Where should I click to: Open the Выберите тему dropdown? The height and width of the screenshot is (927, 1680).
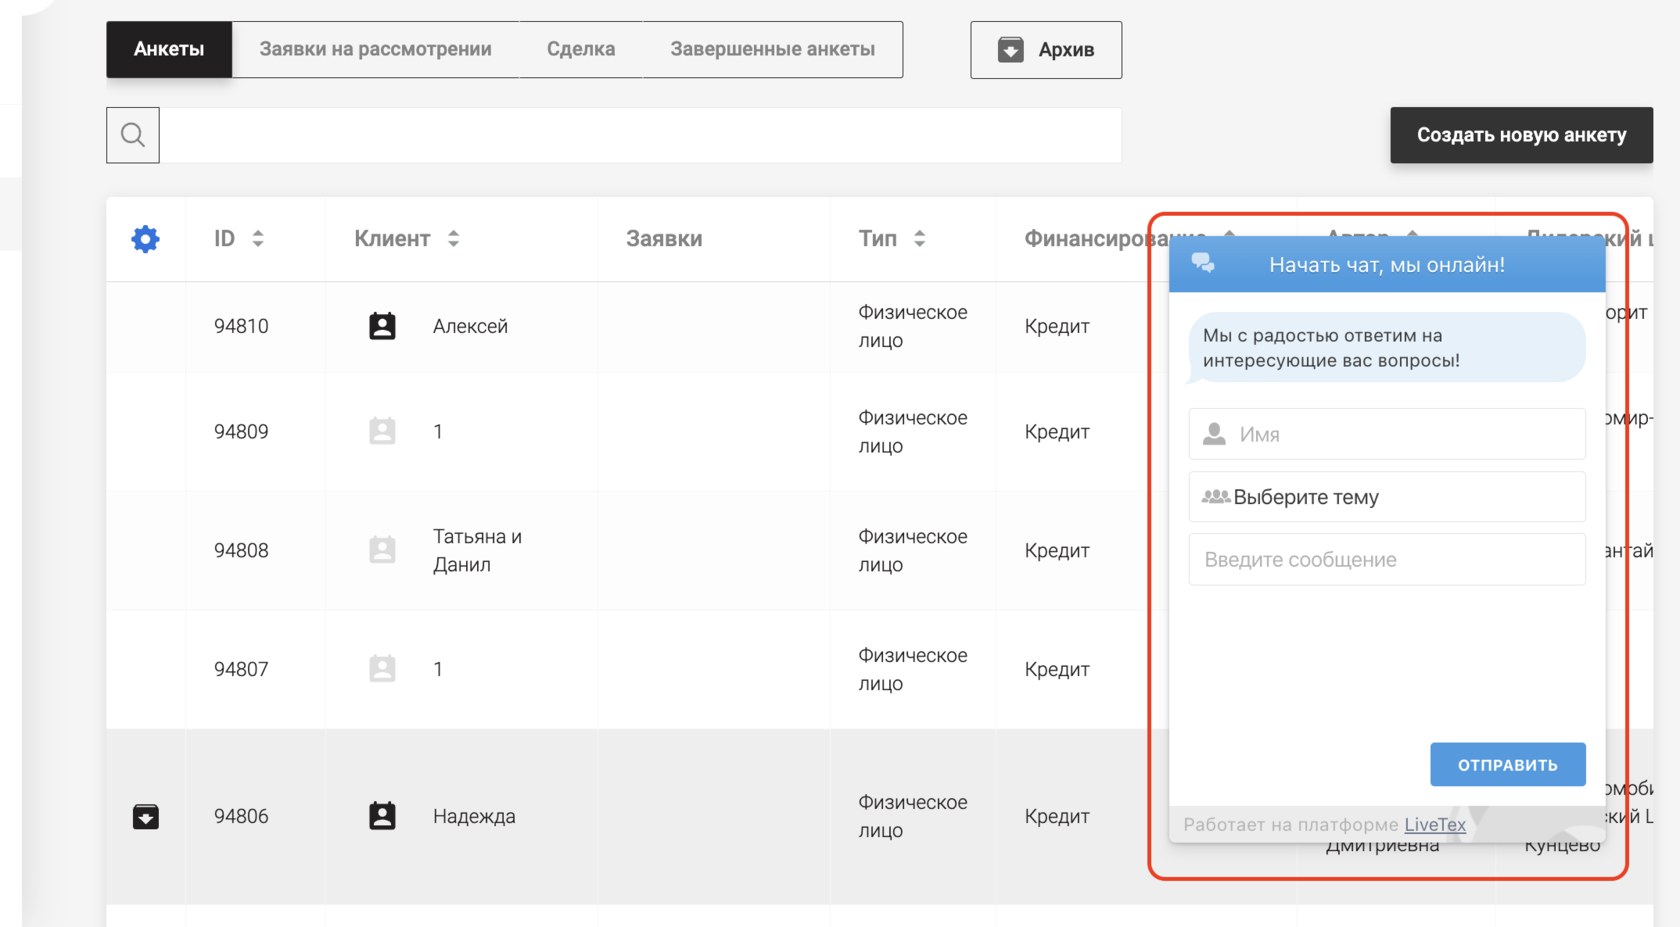(x=1386, y=497)
